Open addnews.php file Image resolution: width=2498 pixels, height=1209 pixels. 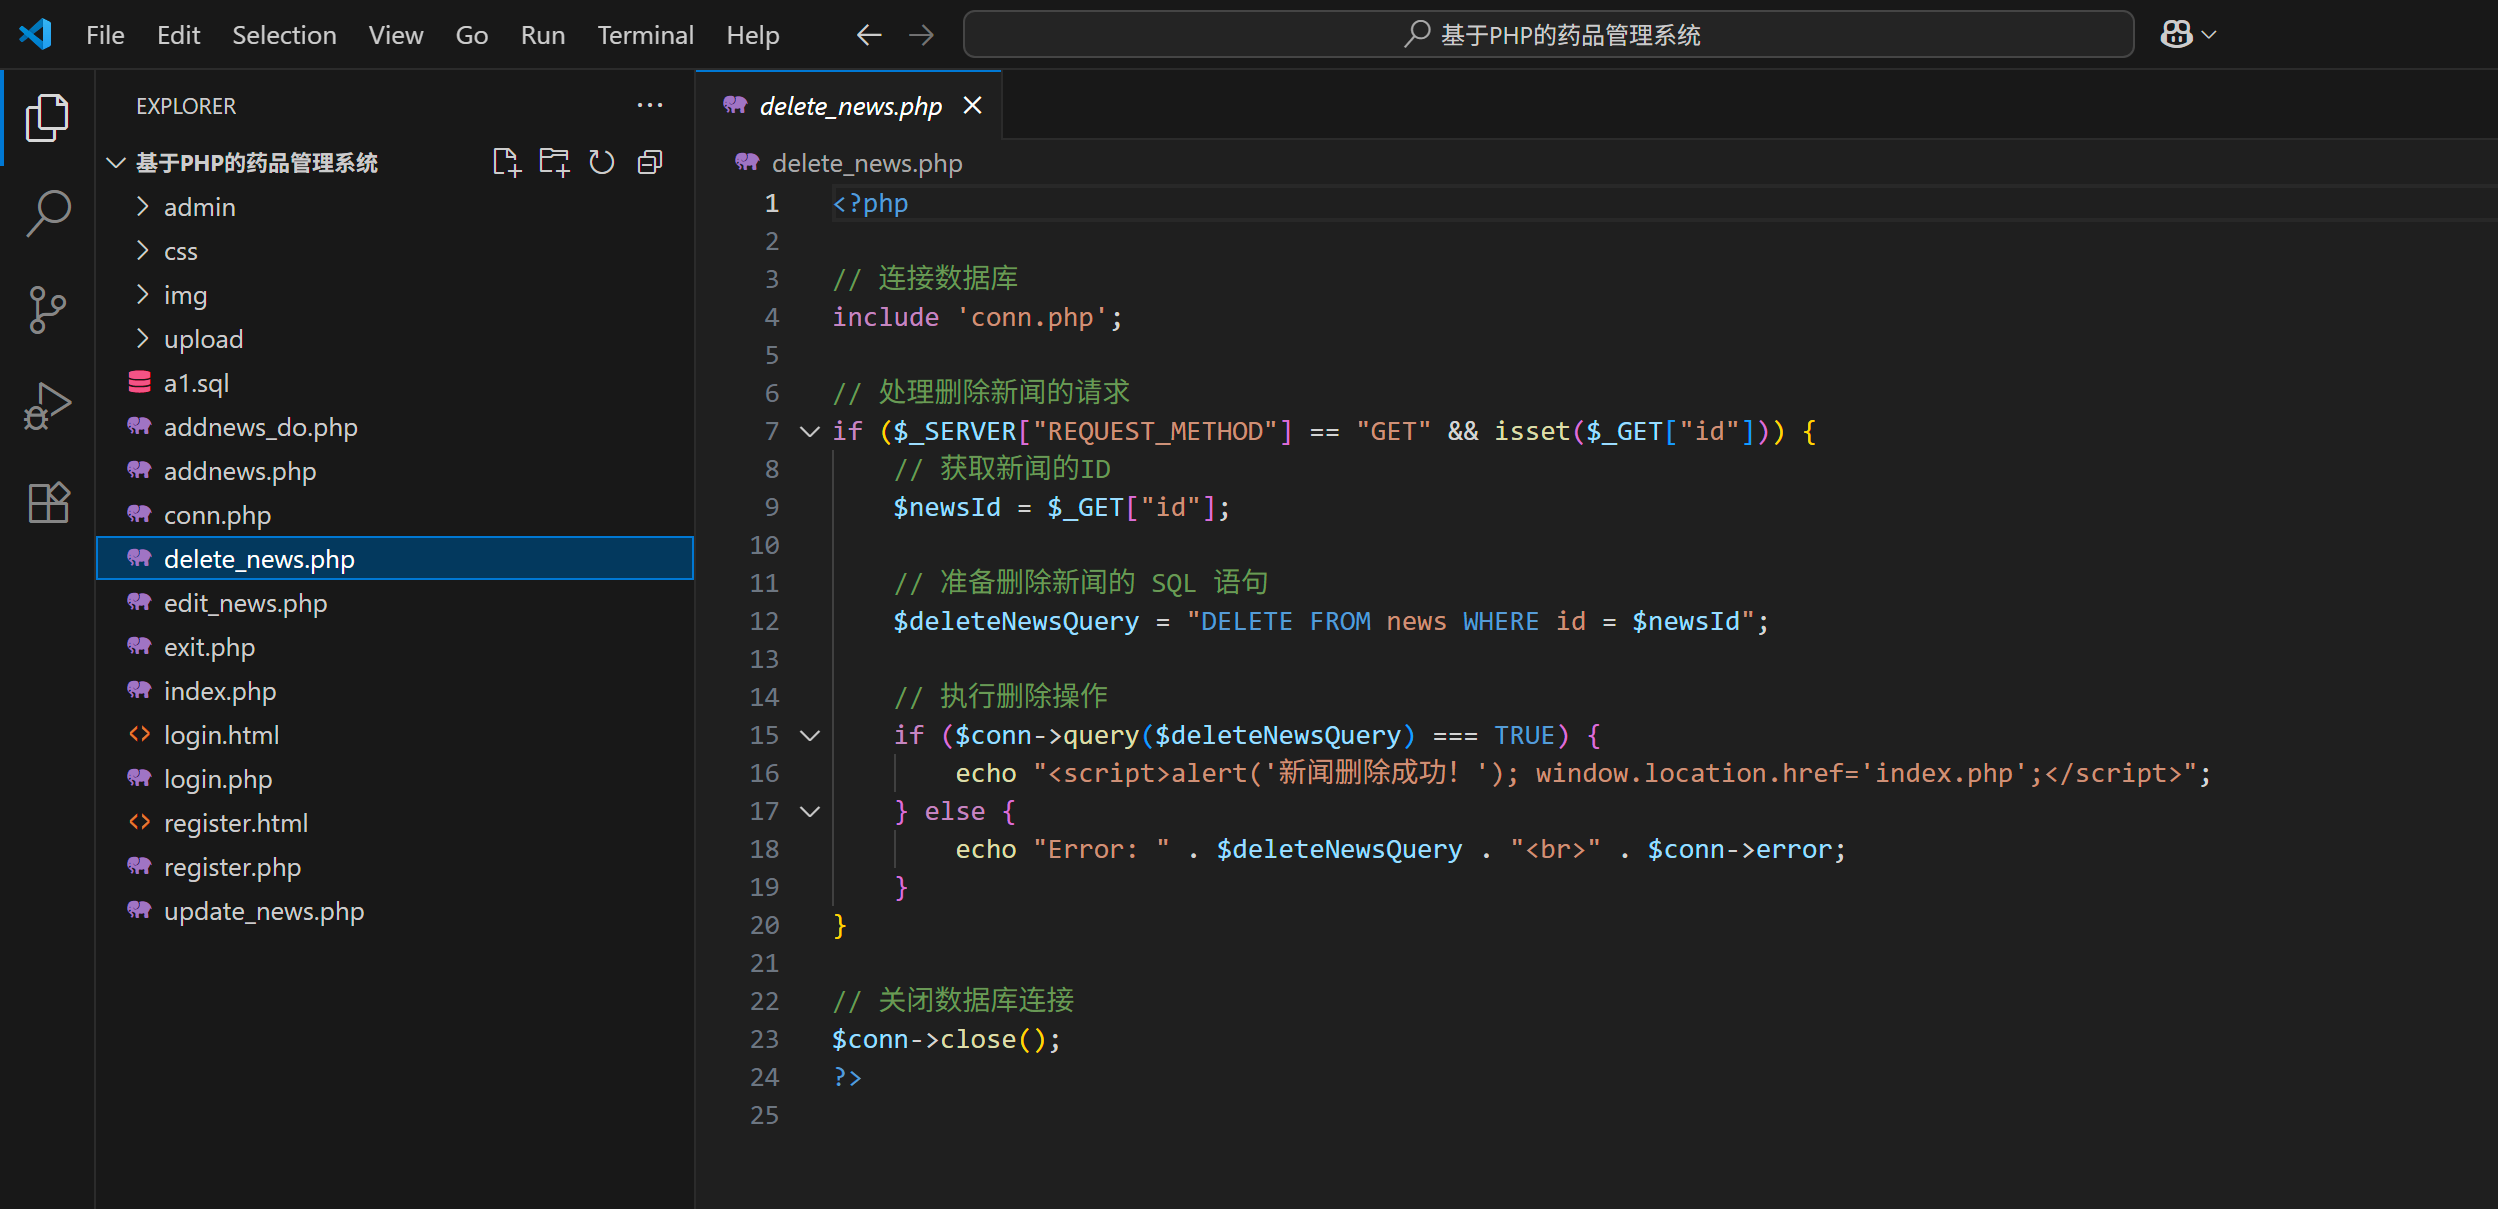coord(395,471)
